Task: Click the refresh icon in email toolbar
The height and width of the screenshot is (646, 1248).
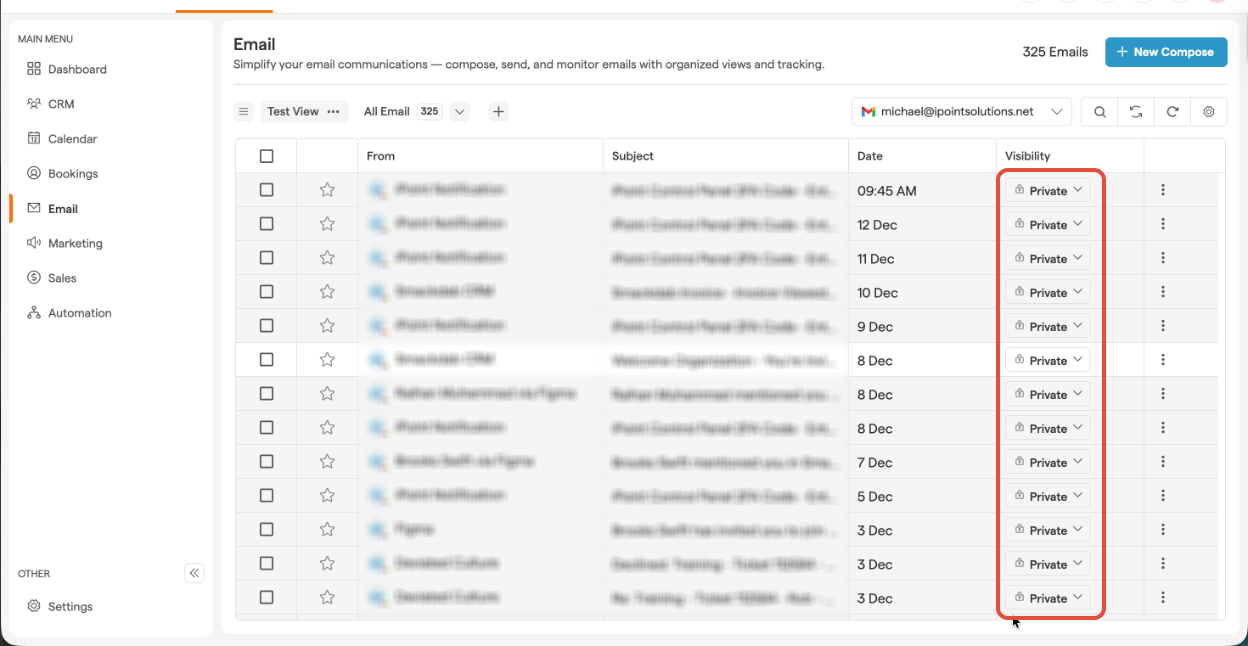Action: pyautogui.click(x=1172, y=112)
